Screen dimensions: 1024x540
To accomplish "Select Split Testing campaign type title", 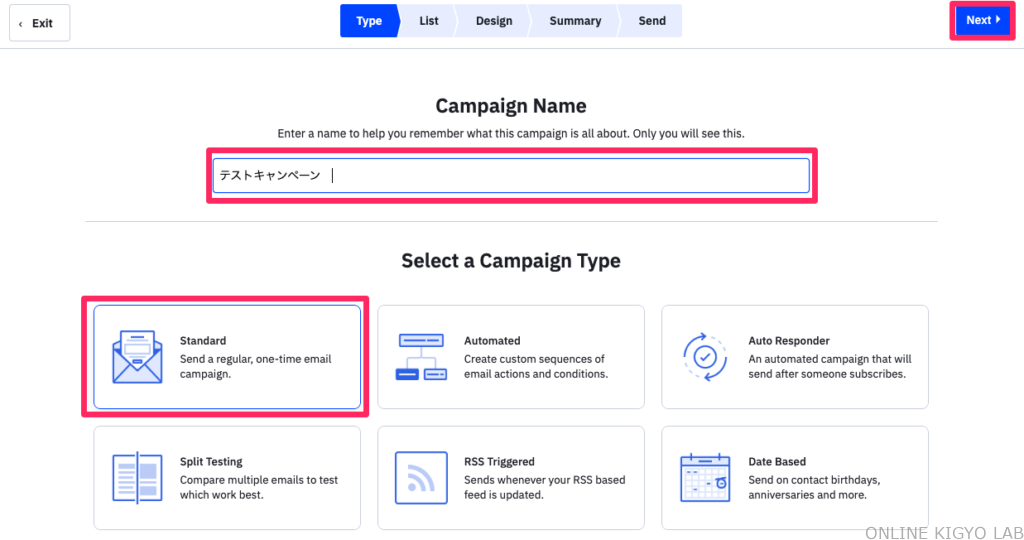I will (211, 462).
